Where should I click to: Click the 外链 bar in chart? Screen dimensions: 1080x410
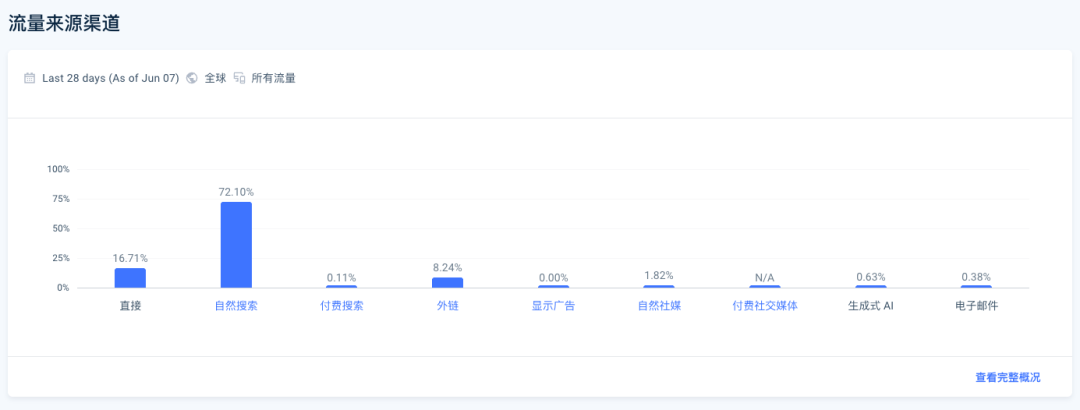[x=448, y=283]
